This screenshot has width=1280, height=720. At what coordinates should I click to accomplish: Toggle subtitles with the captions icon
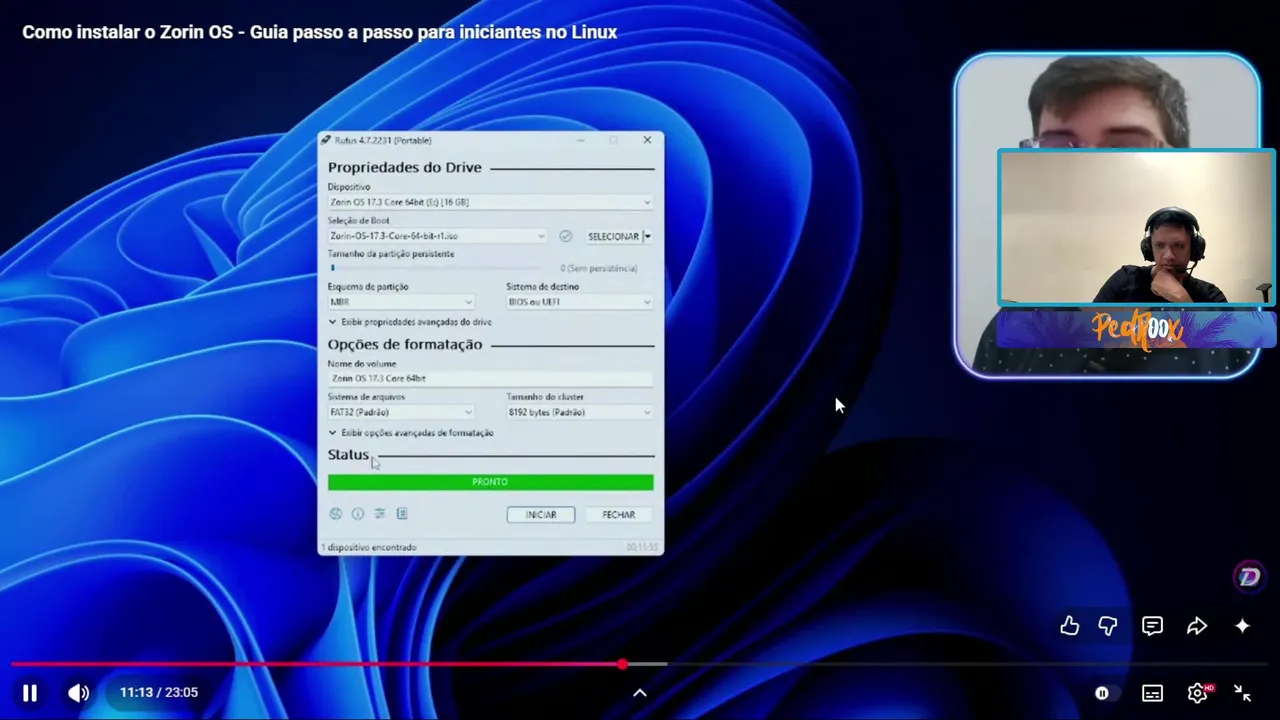(1152, 693)
